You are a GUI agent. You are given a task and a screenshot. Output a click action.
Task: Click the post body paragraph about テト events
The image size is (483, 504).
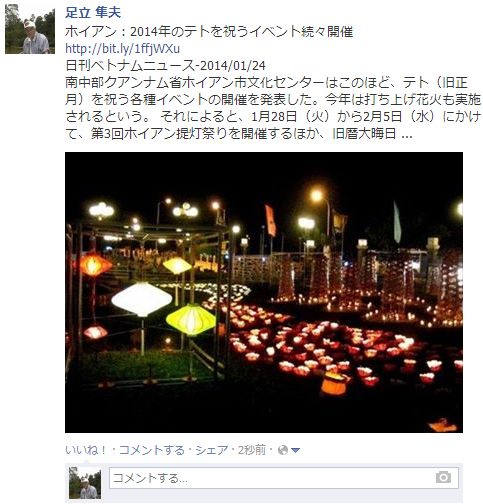click(273, 108)
